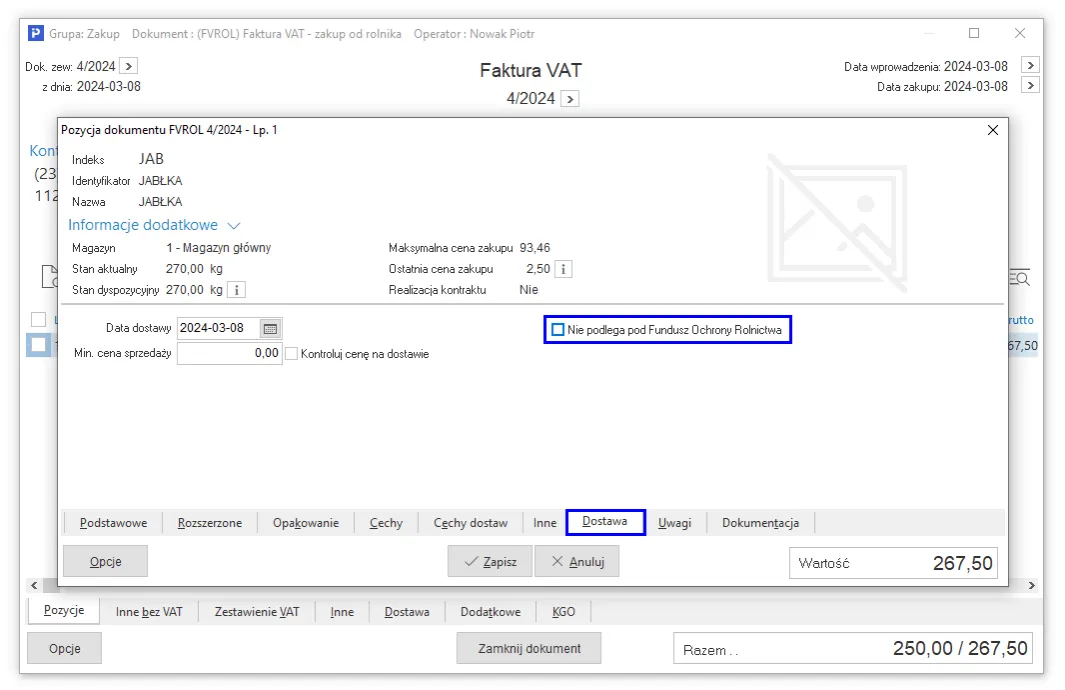Open the calendar picker for Data dostawy

(270, 329)
